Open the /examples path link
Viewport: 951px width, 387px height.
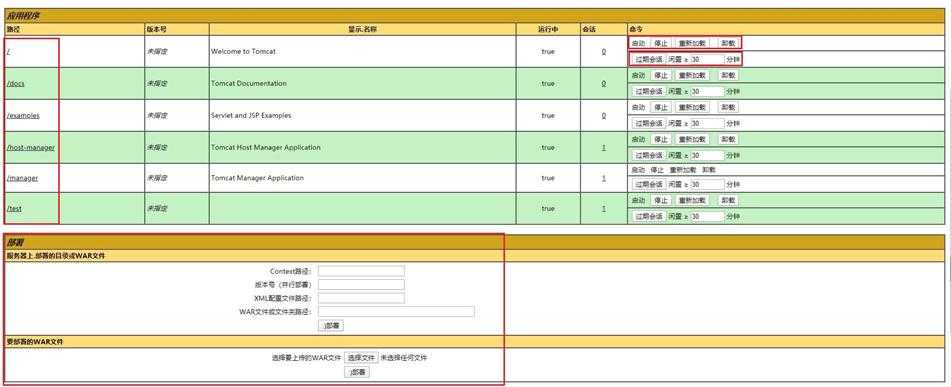click(23, 115)
